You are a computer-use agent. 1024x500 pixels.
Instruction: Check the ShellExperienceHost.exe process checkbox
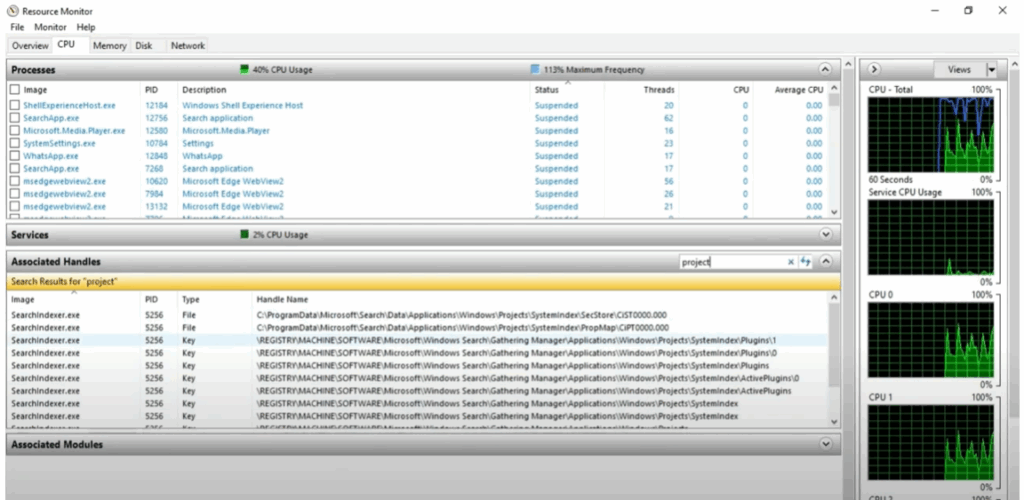15,105
